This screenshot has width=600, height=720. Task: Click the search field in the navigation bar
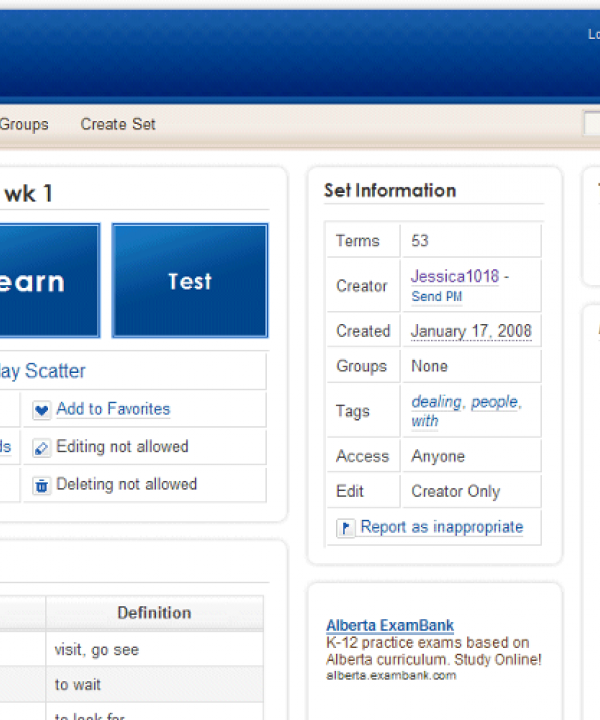click(591, 124)
